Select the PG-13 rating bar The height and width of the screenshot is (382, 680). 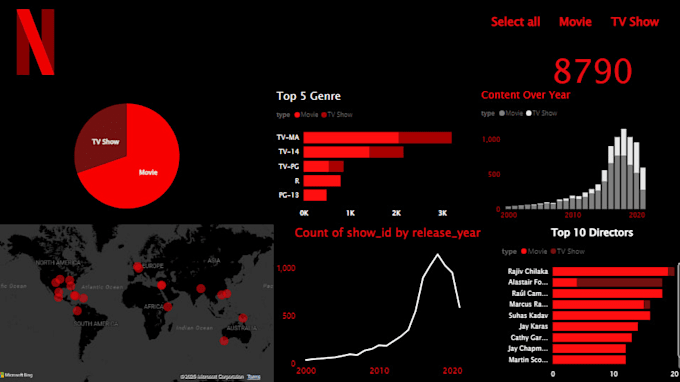coord(315,195)
